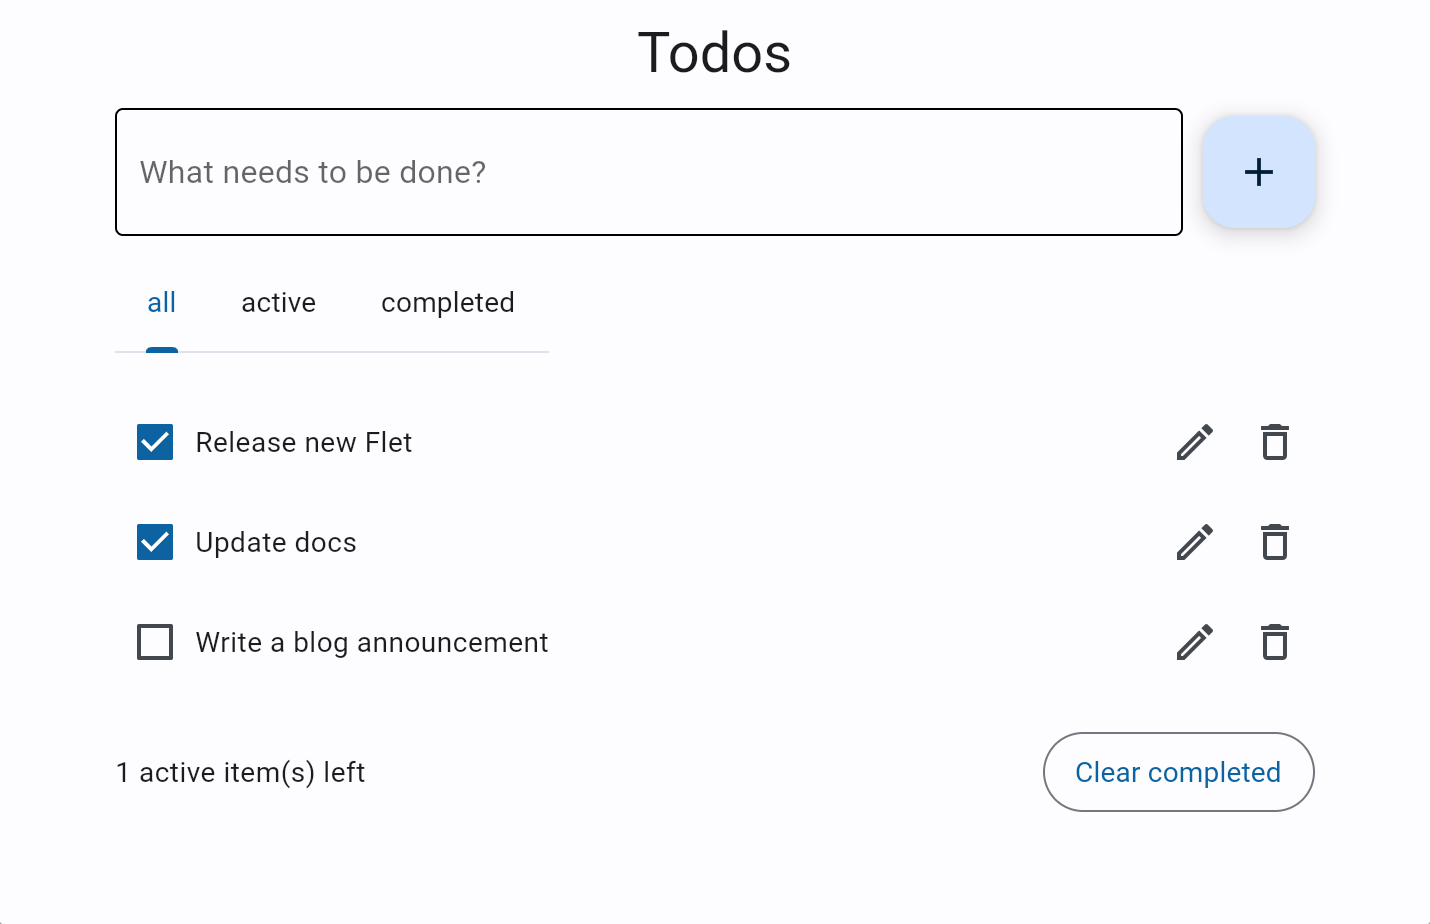Screen dimensions: 1430x924
Task: Delete the 'Release new Flet' todo
Action: click(1275, 442)
